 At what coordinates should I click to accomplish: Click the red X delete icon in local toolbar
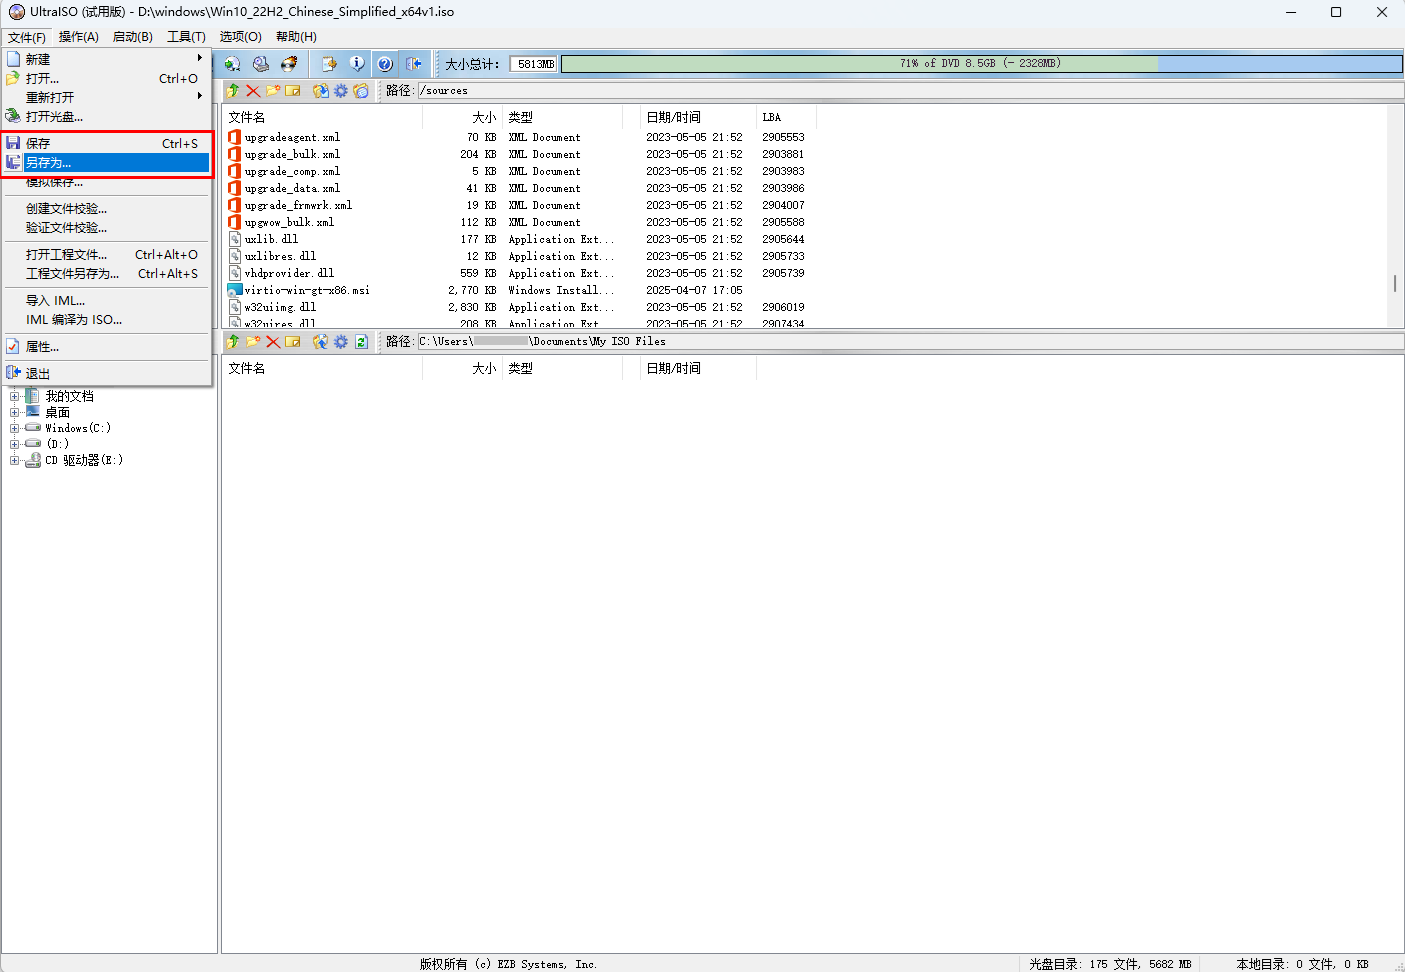tap(273, 342)
